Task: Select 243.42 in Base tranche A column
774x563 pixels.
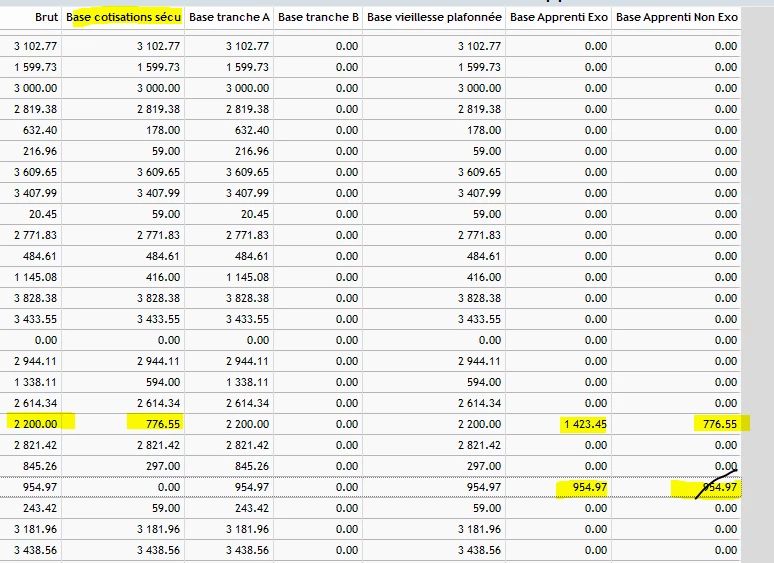Action: [x=252, y=508]
